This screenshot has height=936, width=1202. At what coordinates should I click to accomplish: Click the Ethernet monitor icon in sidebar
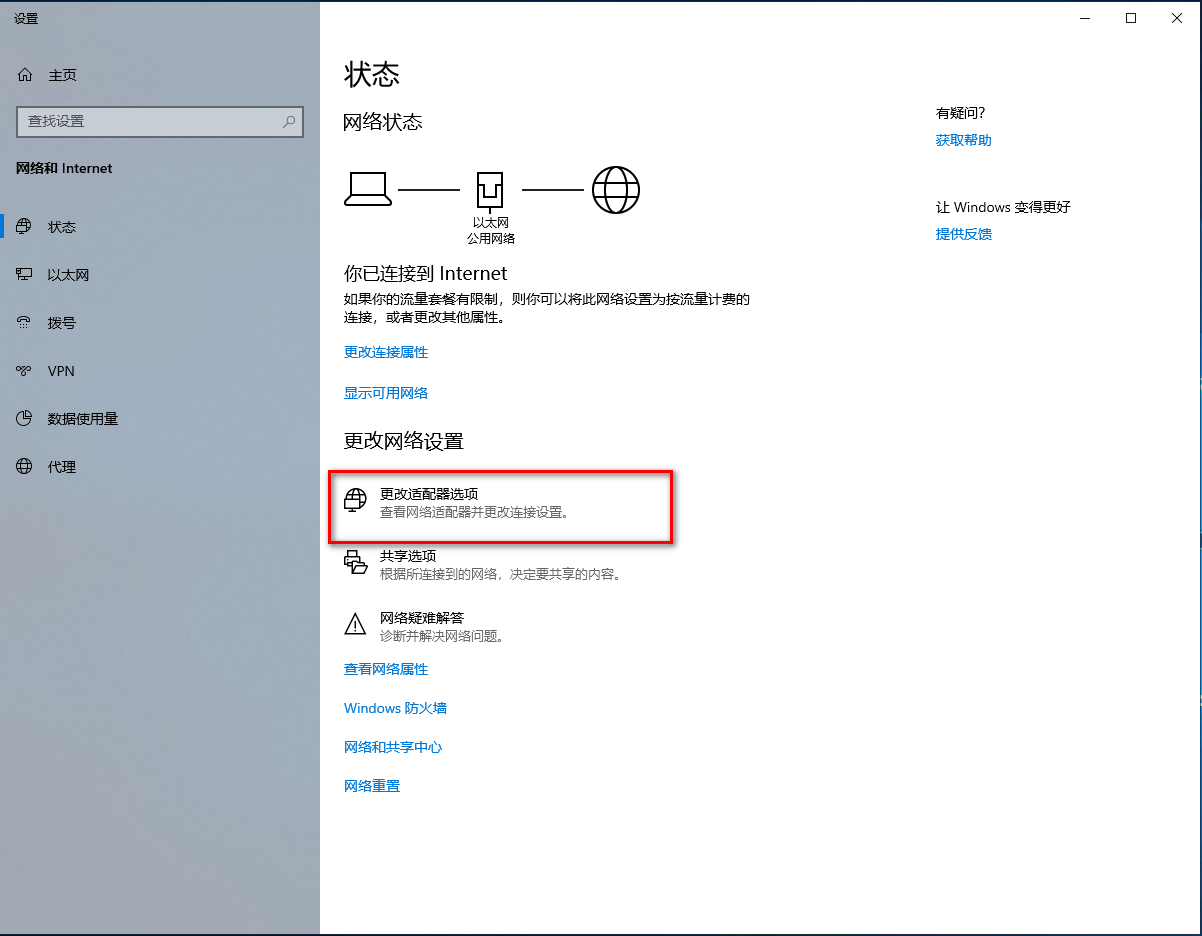(25, 275)
